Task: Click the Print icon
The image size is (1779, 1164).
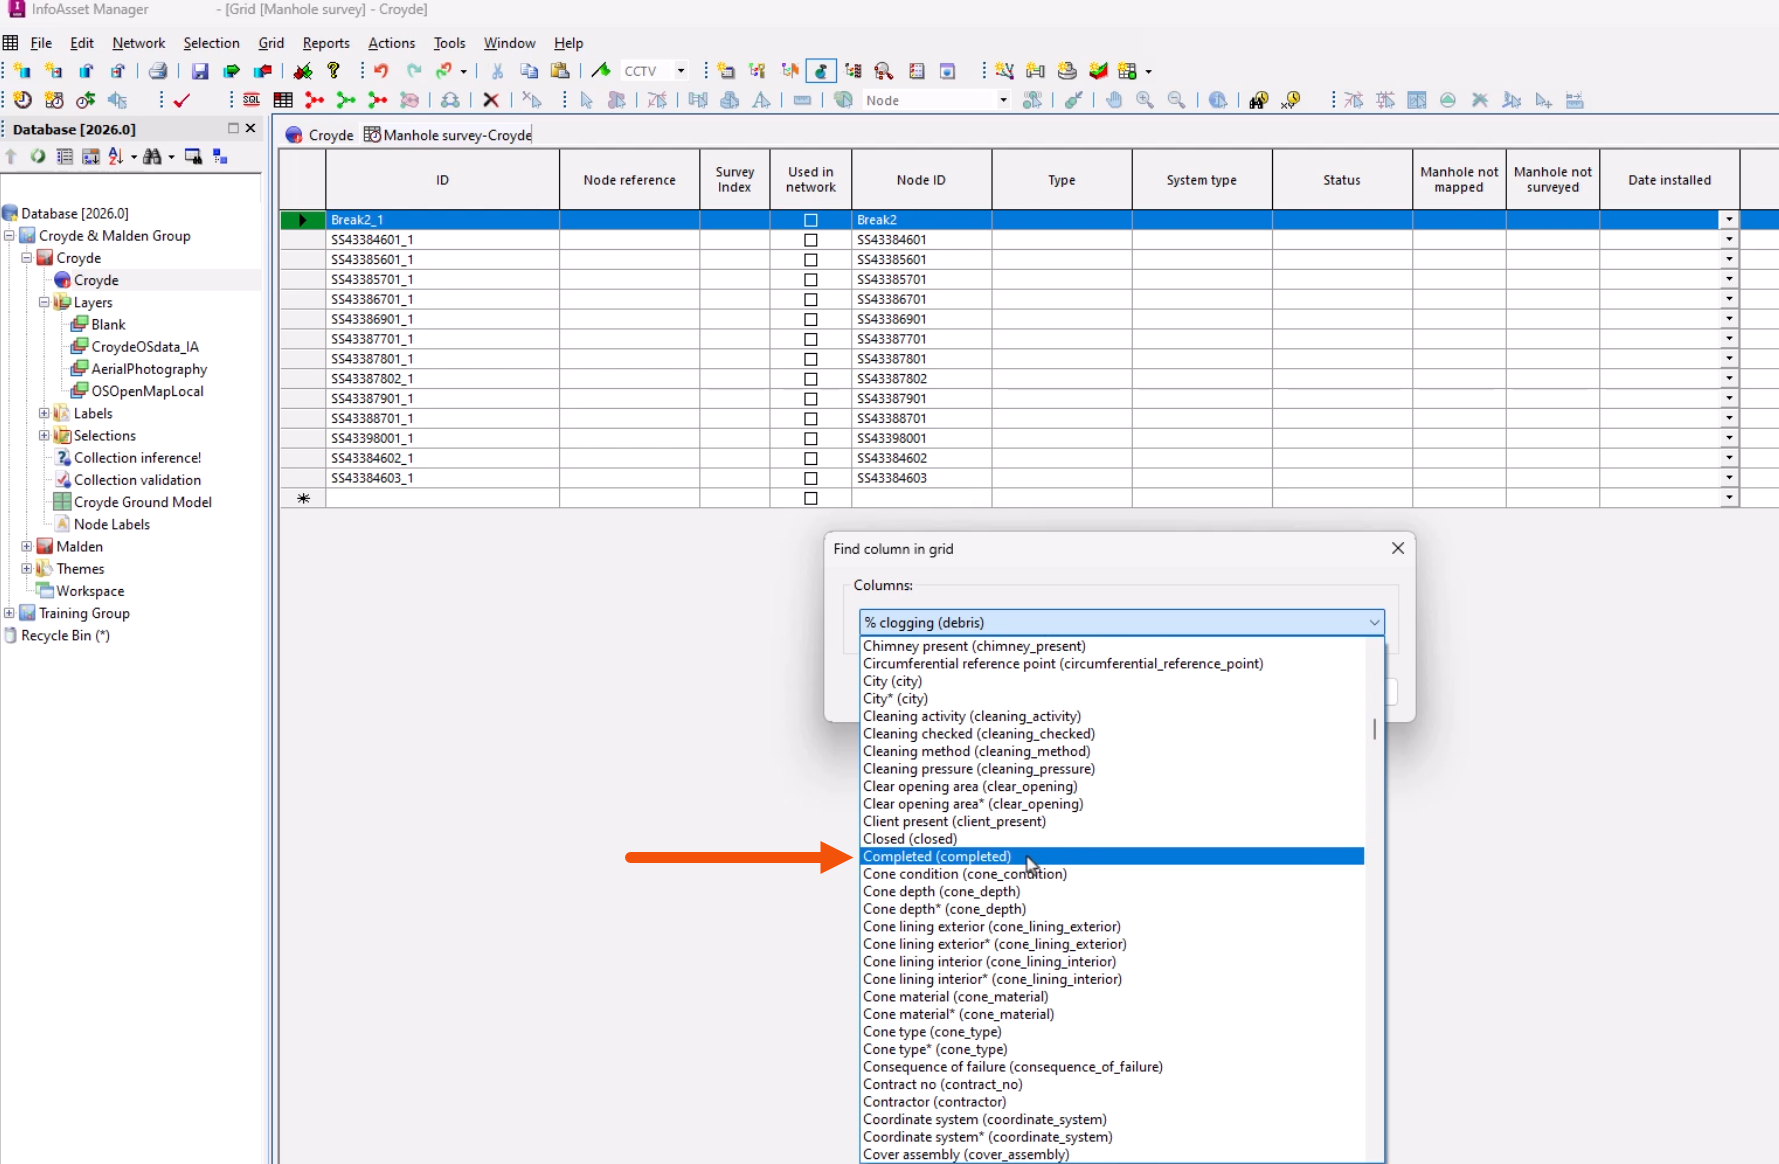Action: pyautogui.click(x=157, y=70)
